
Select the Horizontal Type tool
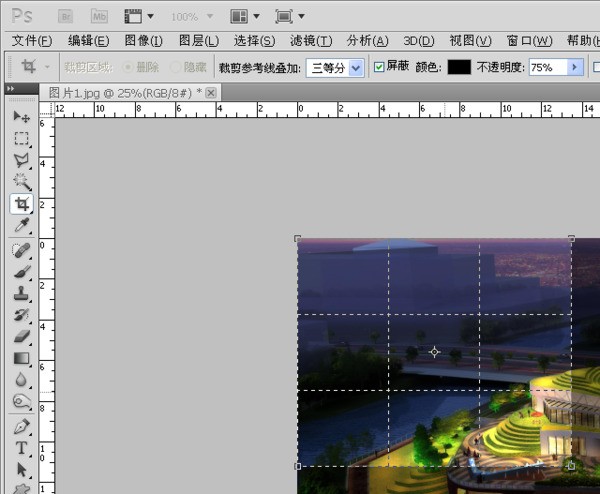[21, 447]
